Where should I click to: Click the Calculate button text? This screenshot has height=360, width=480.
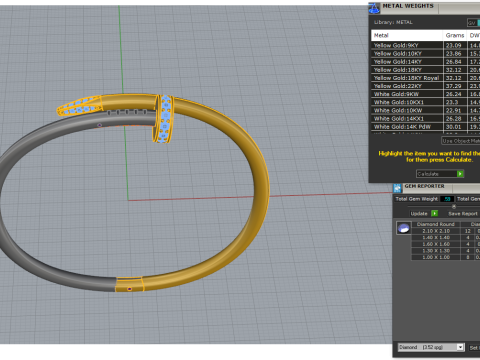[x=428, y=174]
